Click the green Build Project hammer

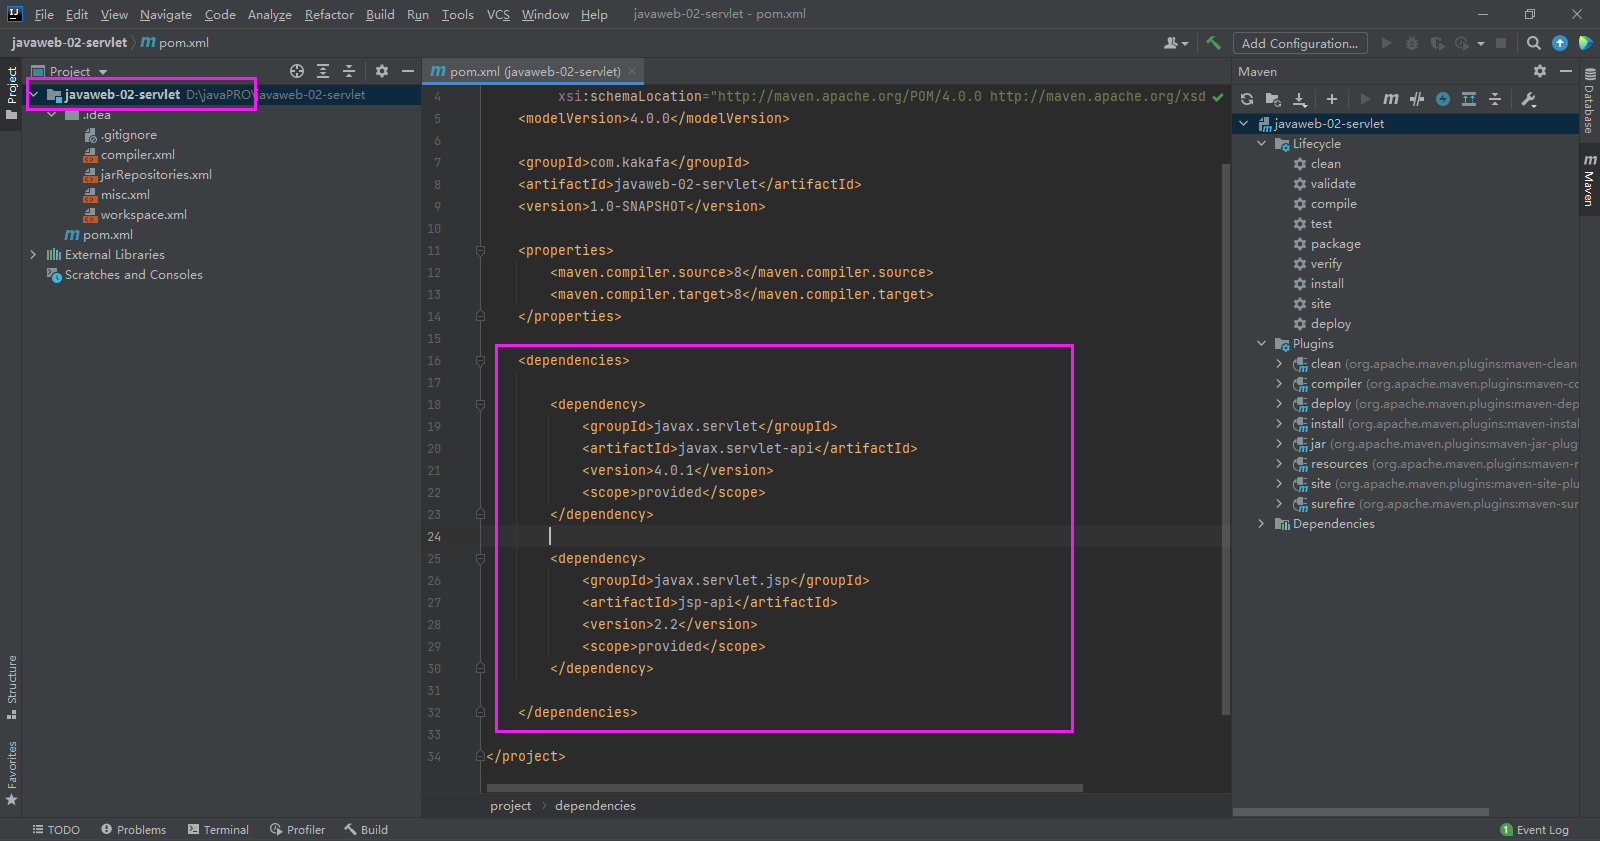click(x=1213, y=43)
